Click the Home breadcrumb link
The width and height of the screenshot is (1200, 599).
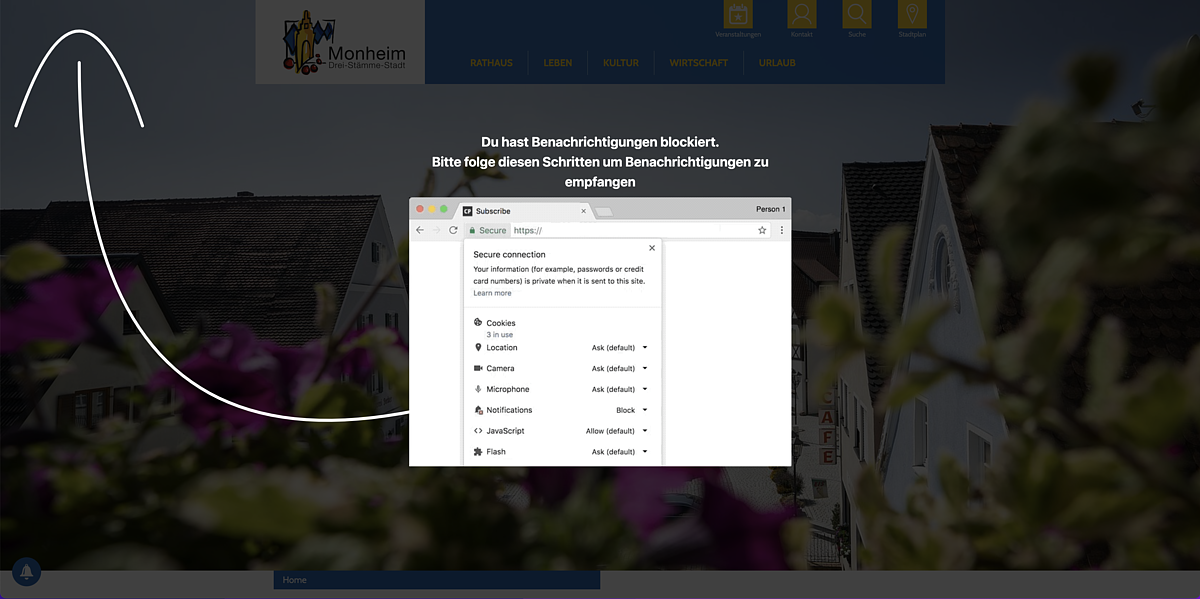point(295,580)
